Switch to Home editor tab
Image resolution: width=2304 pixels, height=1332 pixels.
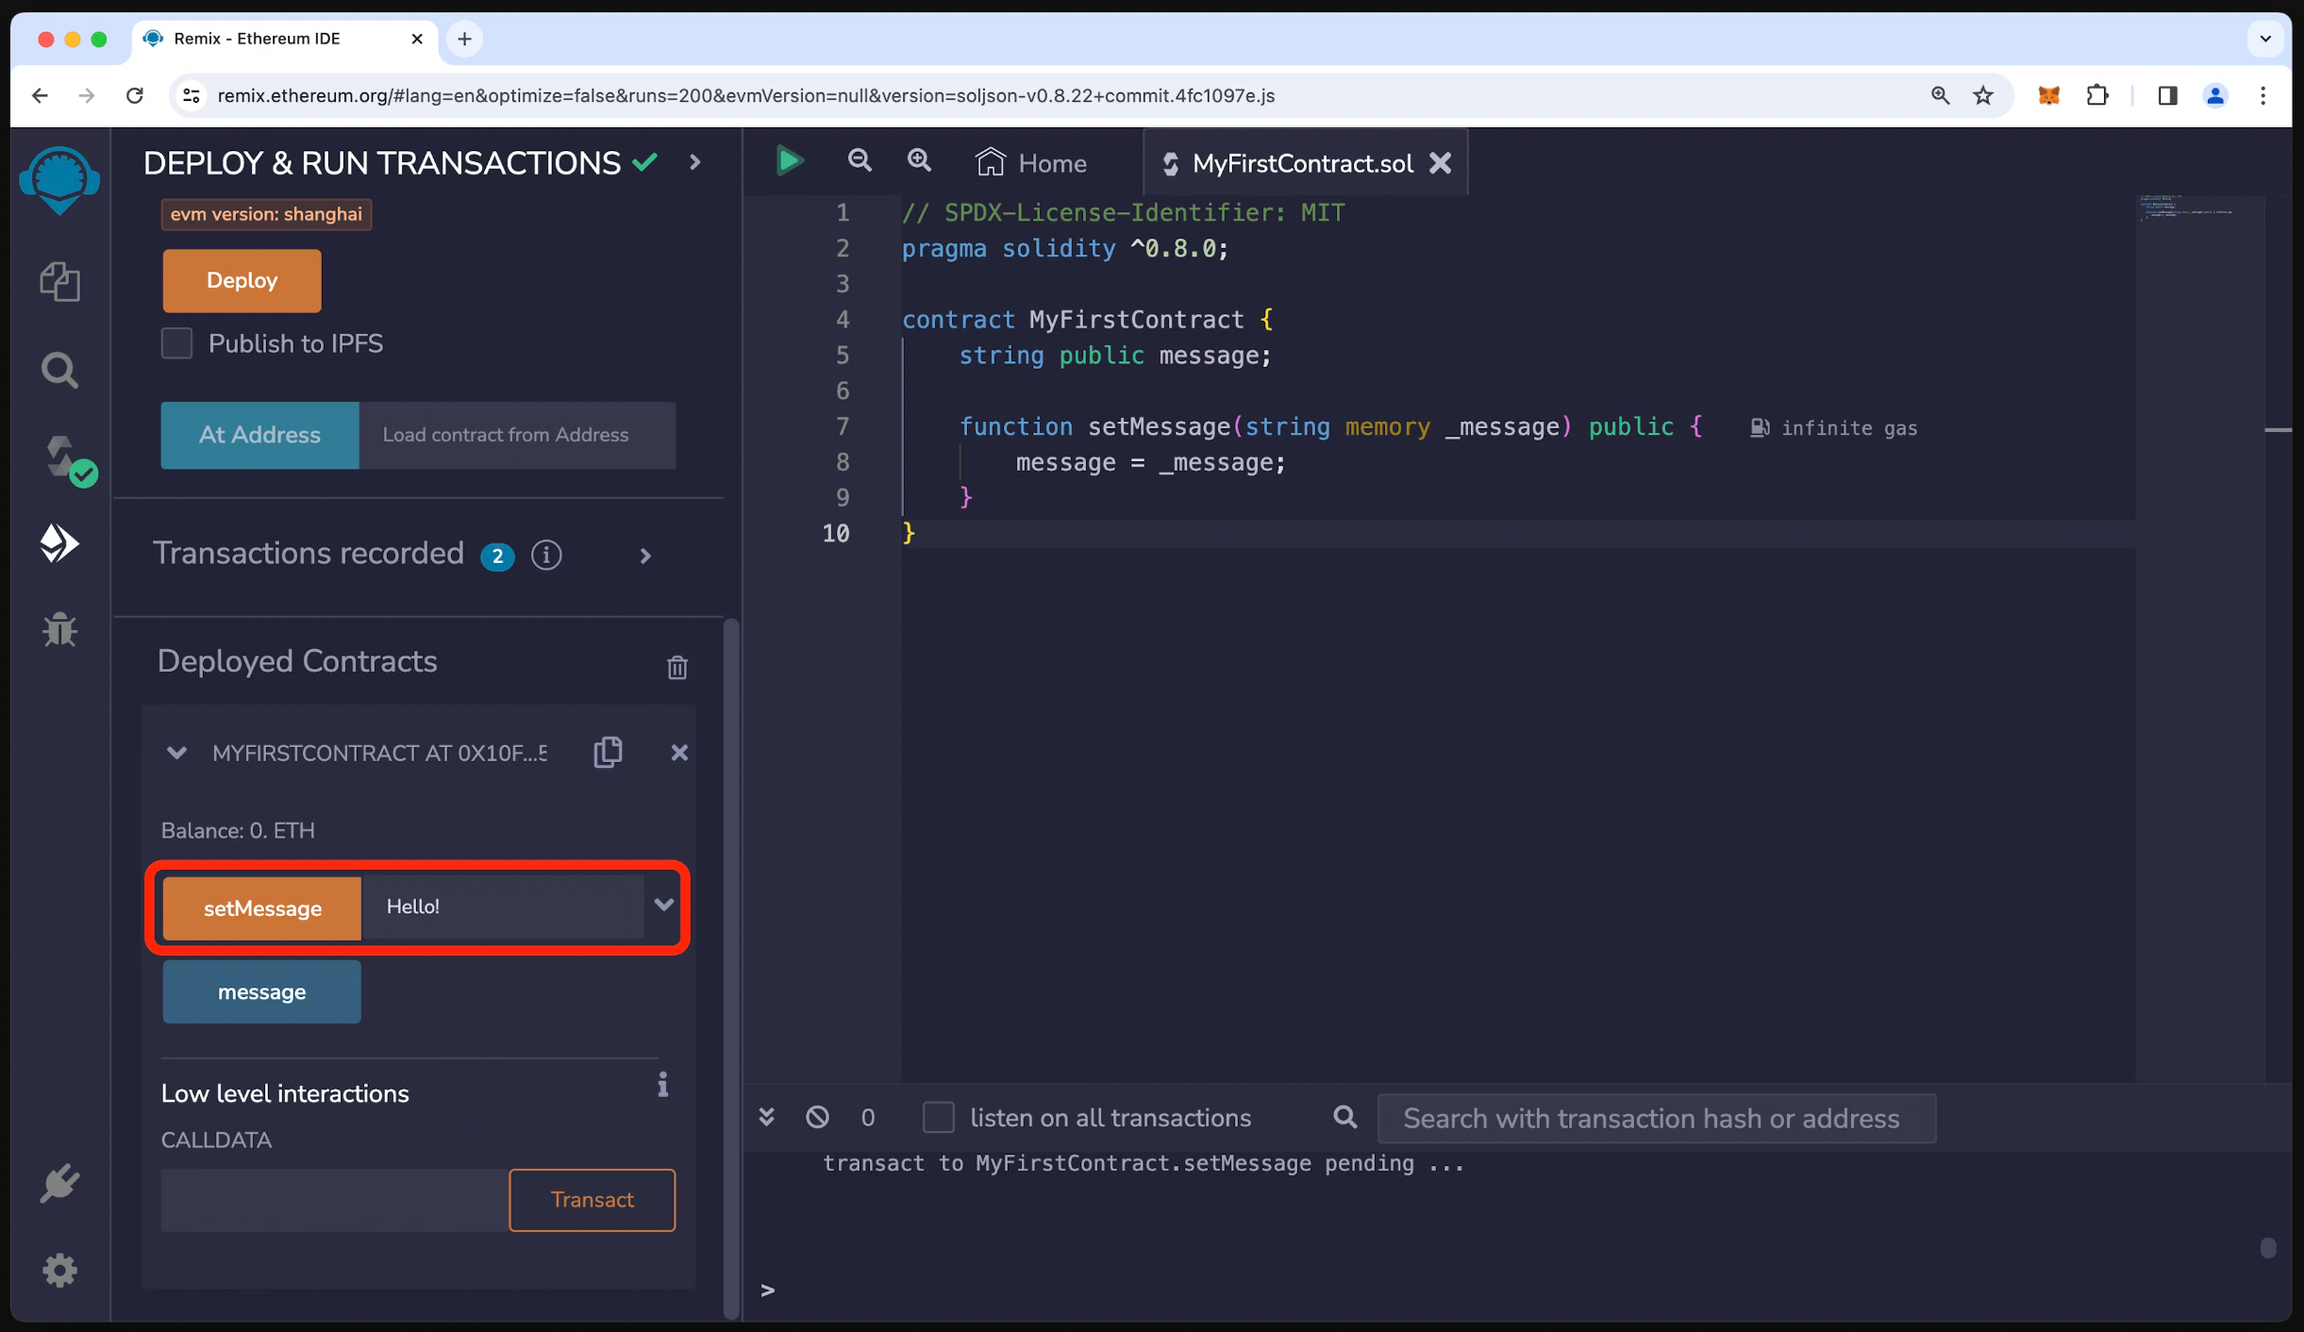tap(1031, 163)
